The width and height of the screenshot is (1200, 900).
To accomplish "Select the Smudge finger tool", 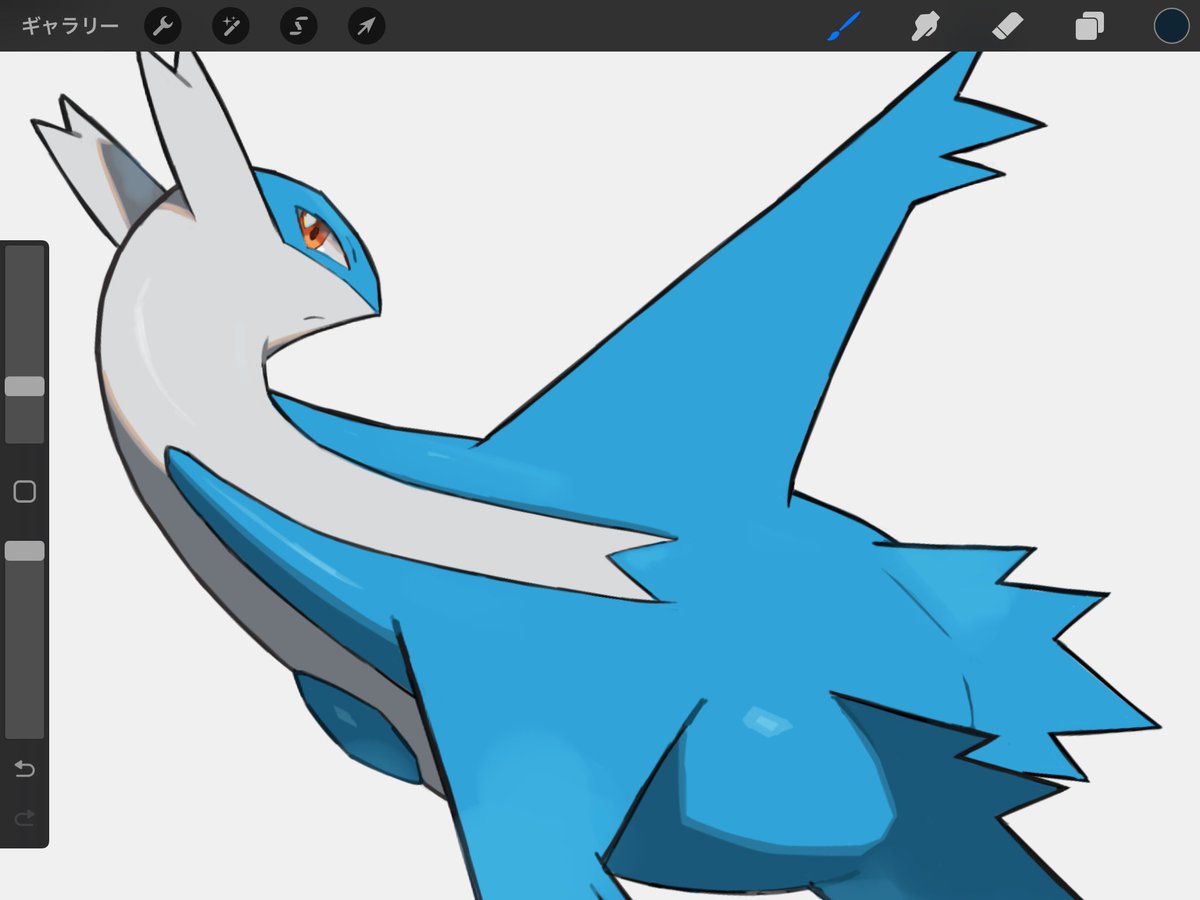I will 925,26.
